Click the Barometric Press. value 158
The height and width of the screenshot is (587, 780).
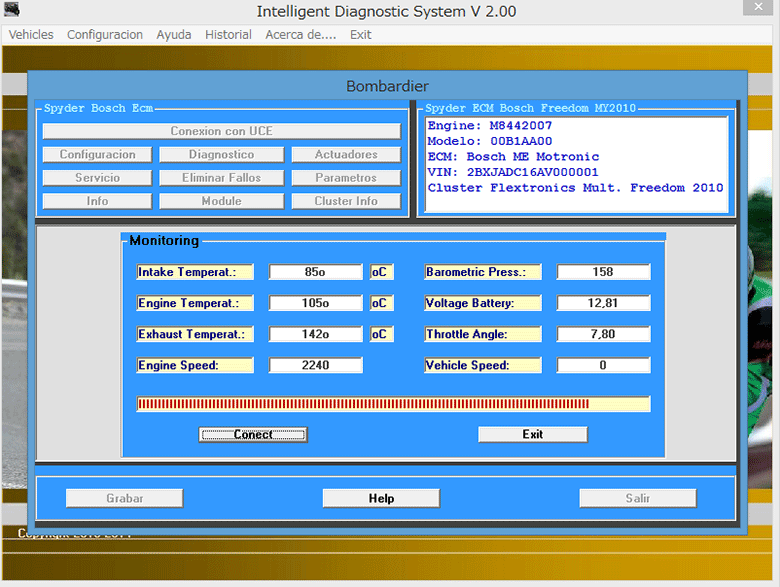pyautogui.click(x=603, y=272)
